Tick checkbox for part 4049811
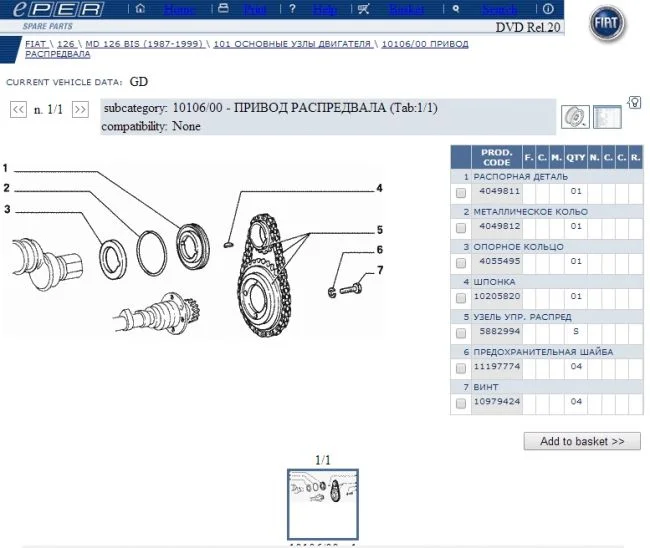Viewport: 650px width, 548px height. pos(461,192)
